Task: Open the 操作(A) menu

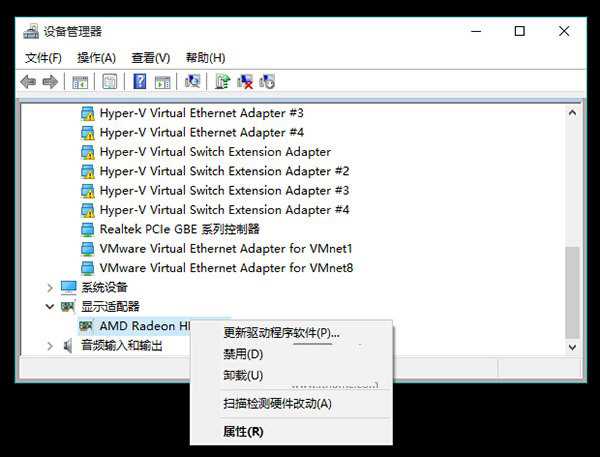Action: [96, 58]
